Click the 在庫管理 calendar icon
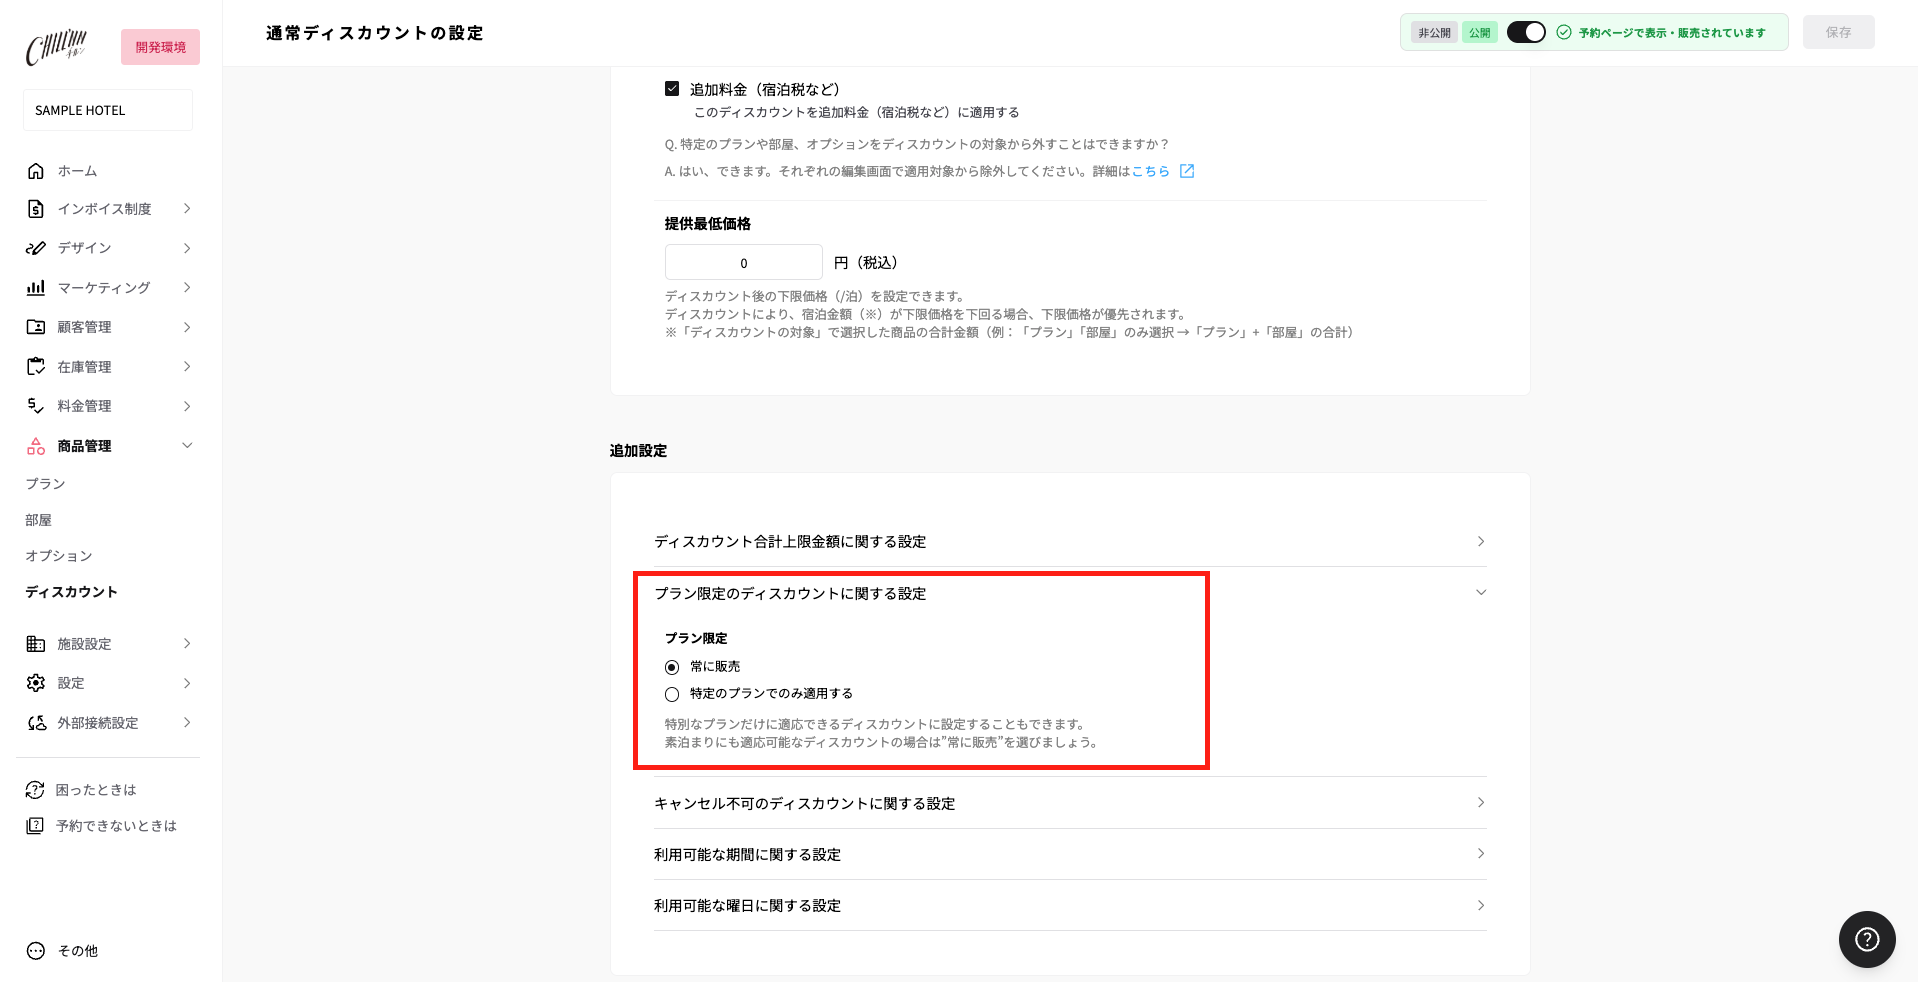The height and width of the screenshot is (982, 1918). coord(36,367)
